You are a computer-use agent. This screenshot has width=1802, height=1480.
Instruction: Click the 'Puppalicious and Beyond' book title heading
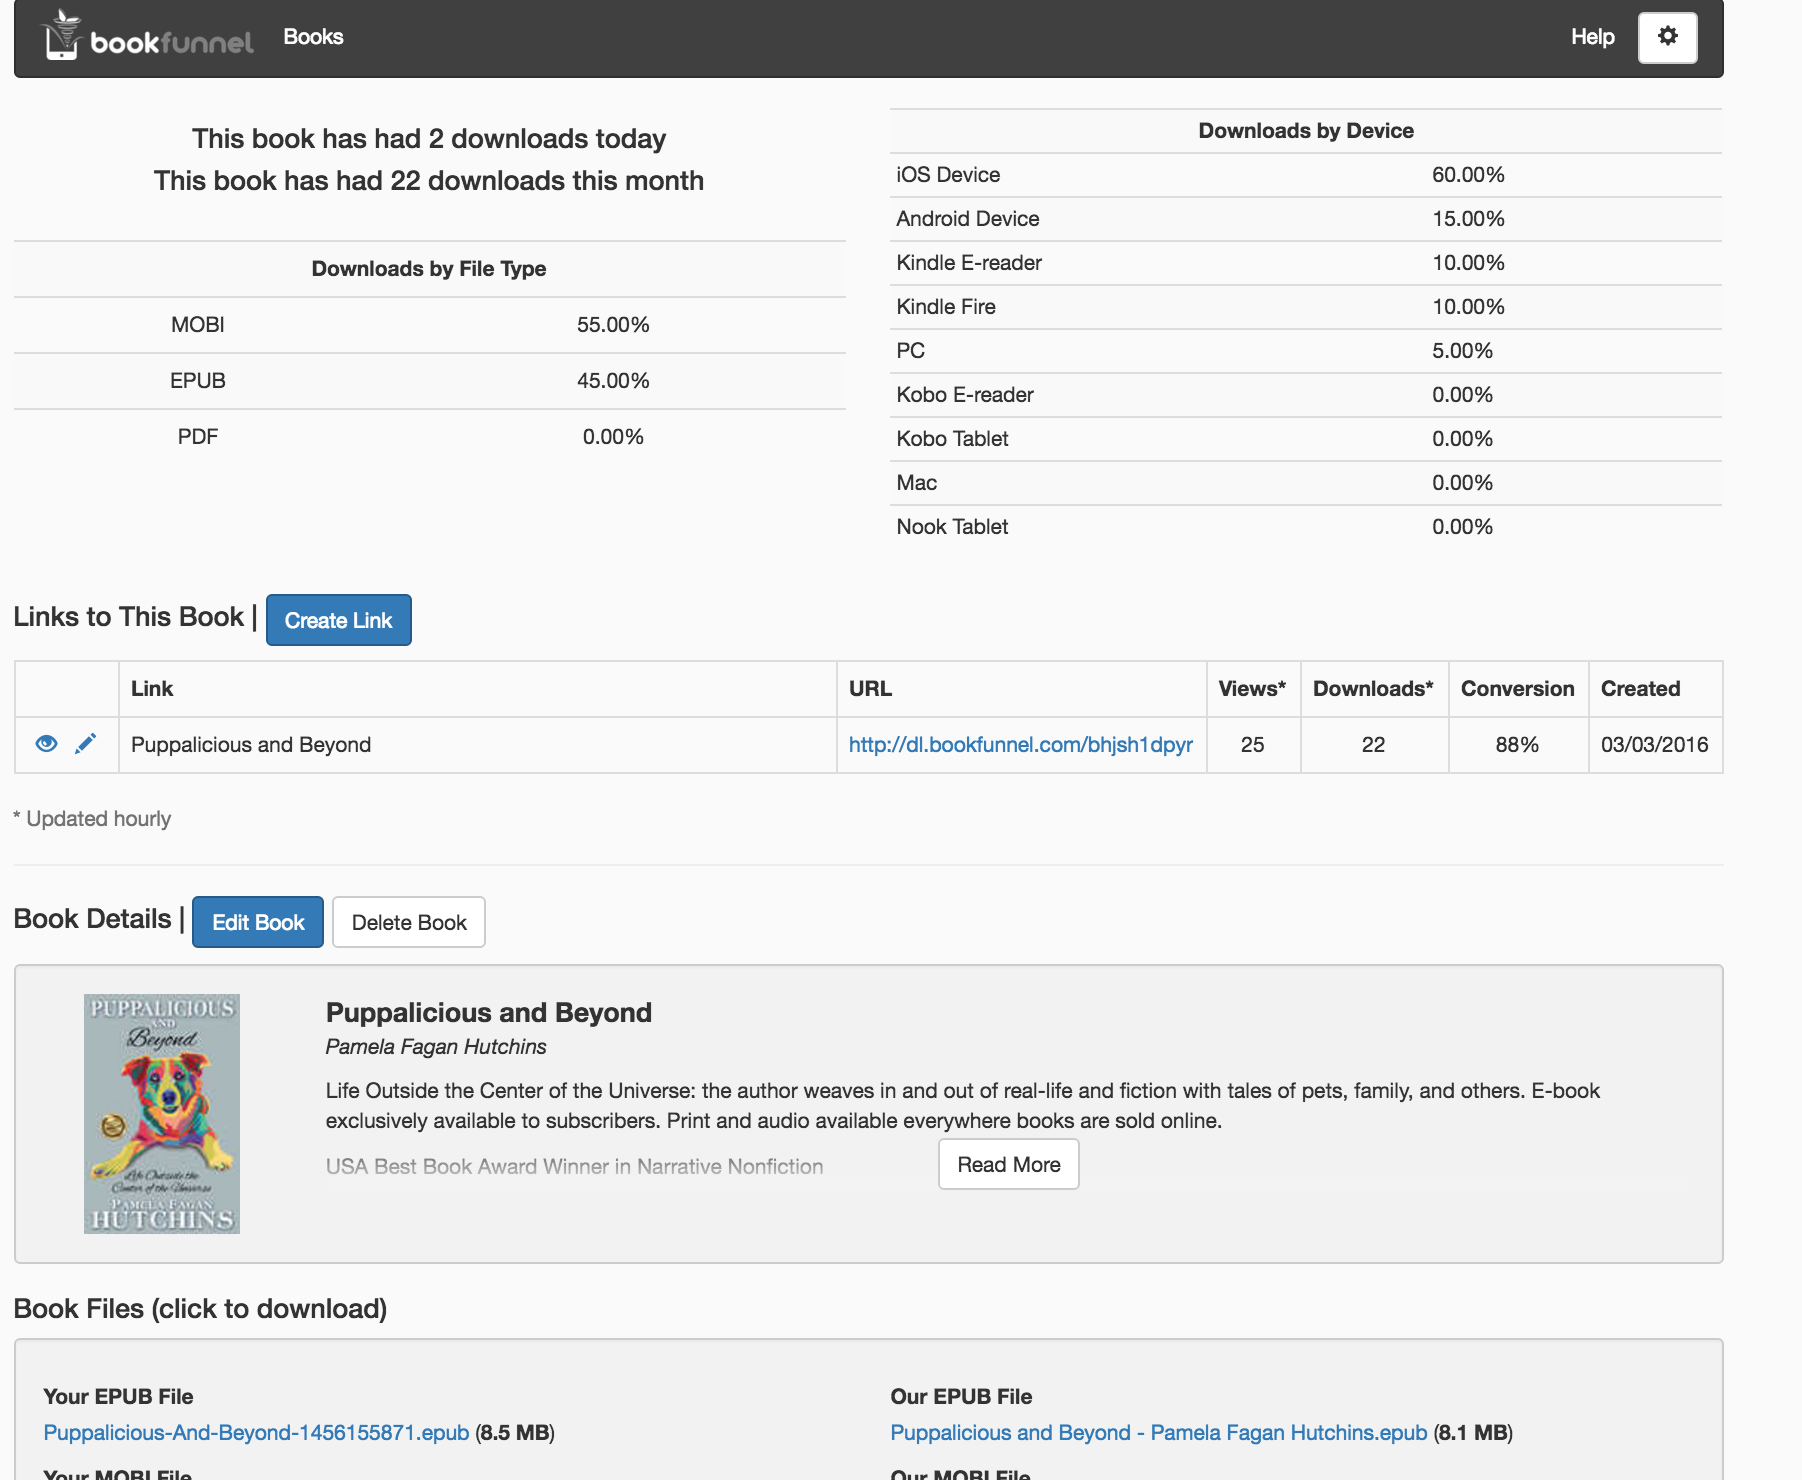pyautogui.click(x=489, y=1013)
